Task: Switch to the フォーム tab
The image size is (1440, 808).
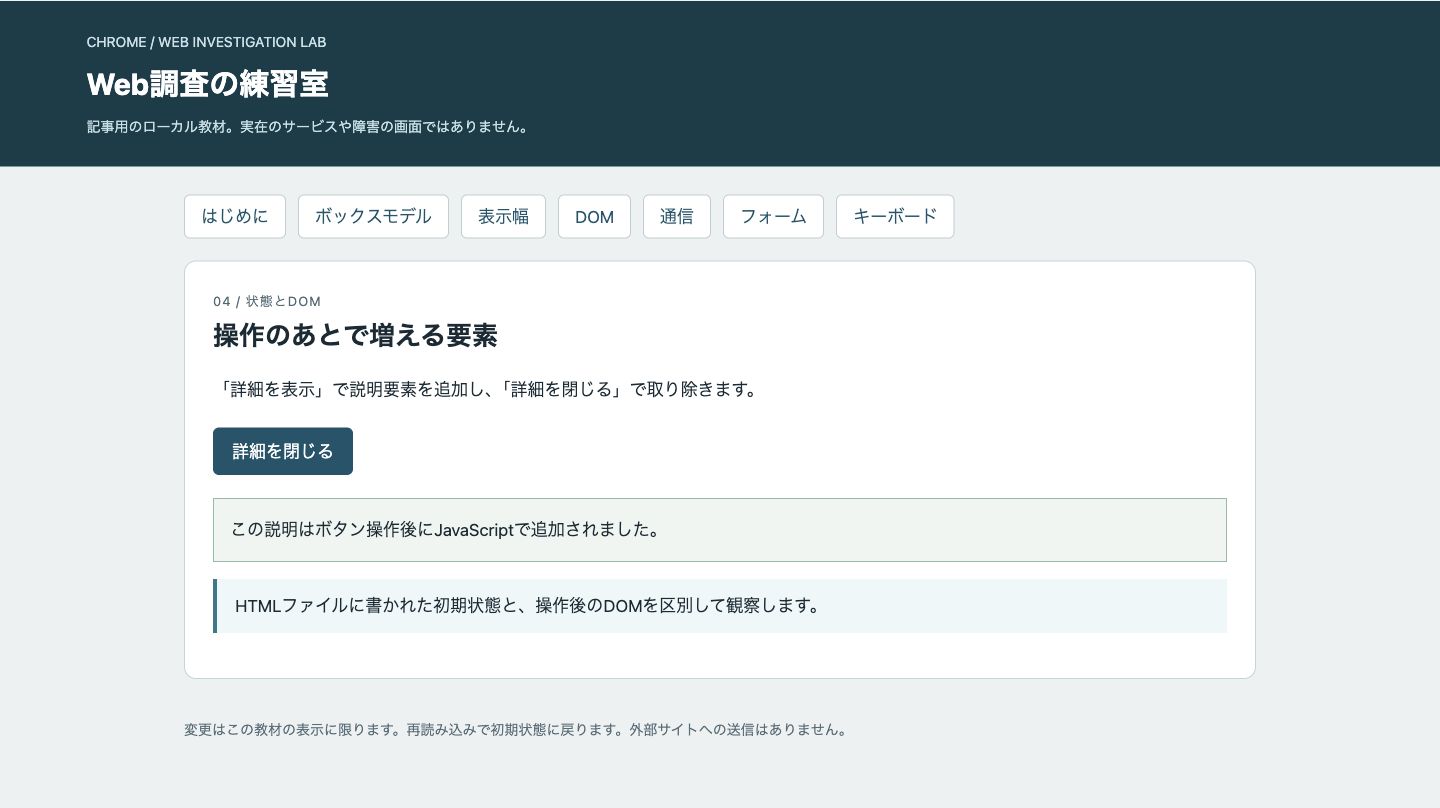Action: pos(773,216)
